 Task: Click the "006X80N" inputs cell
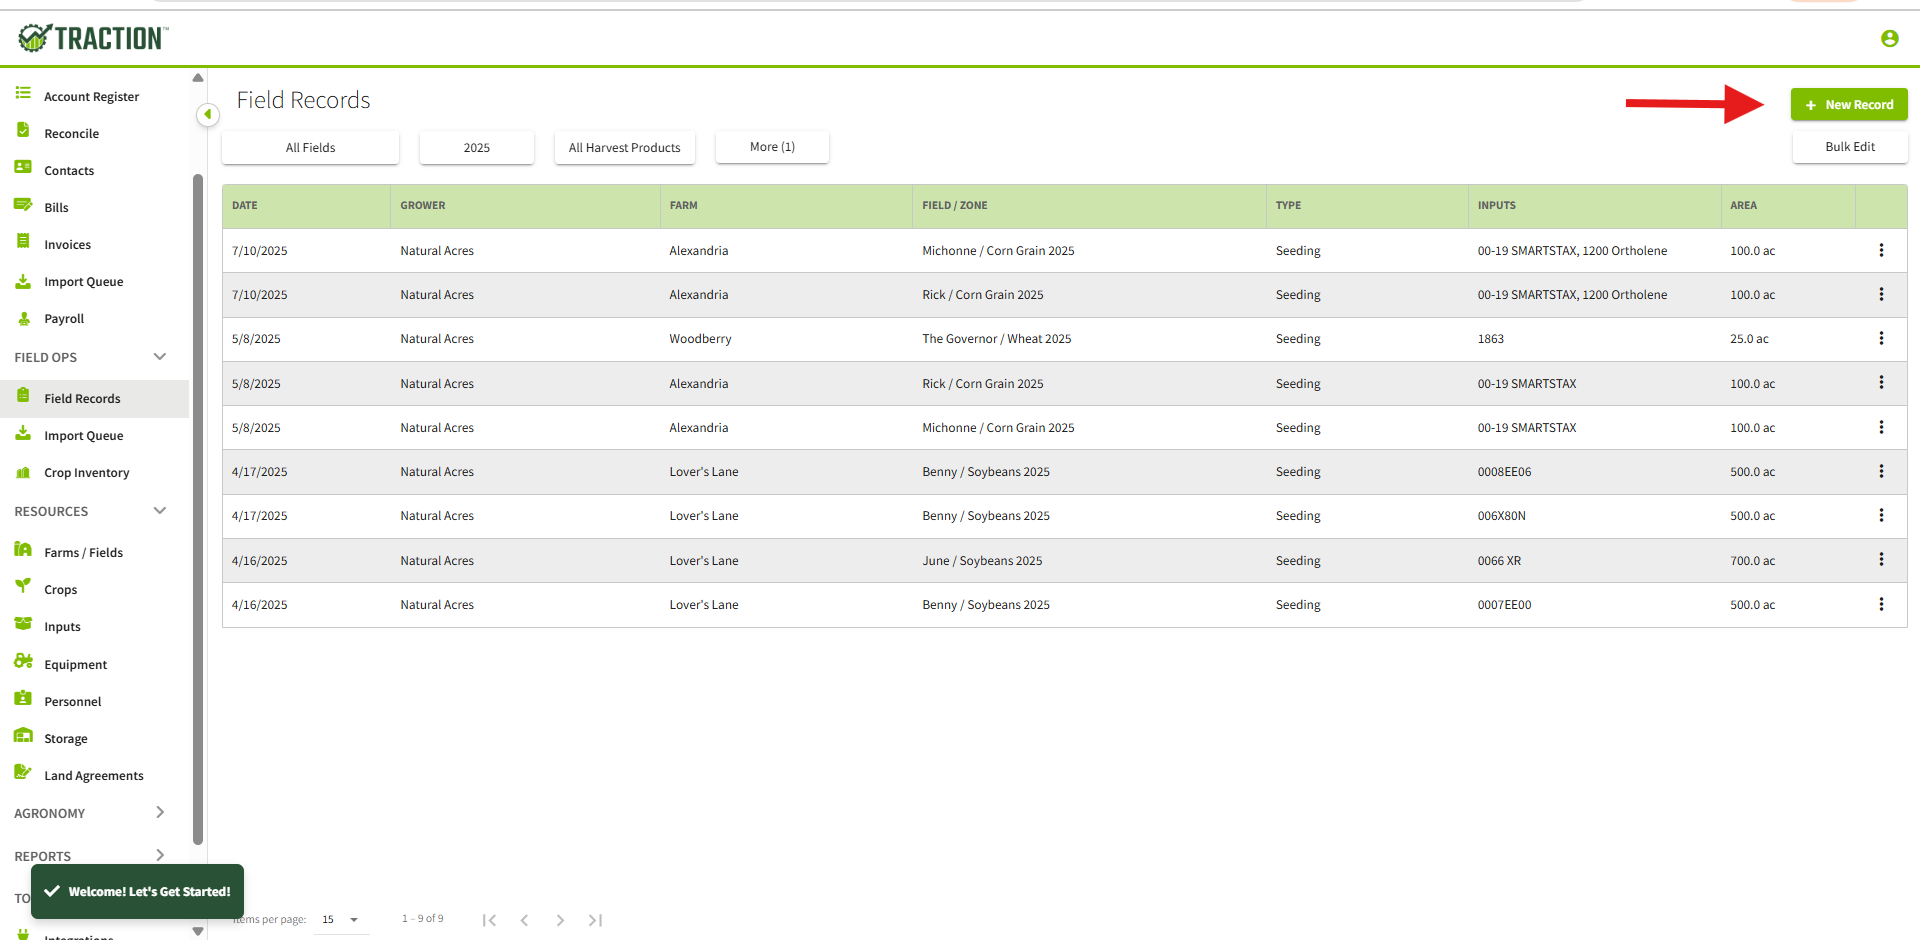pyautogui.click(x=1501, y=516)
